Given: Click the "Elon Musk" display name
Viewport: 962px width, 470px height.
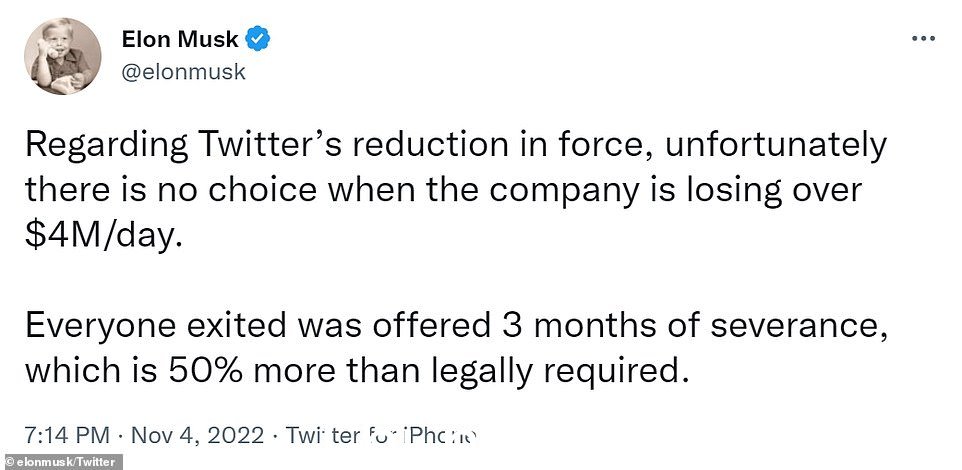Looking at the screenshot, I should pos(180,39).
